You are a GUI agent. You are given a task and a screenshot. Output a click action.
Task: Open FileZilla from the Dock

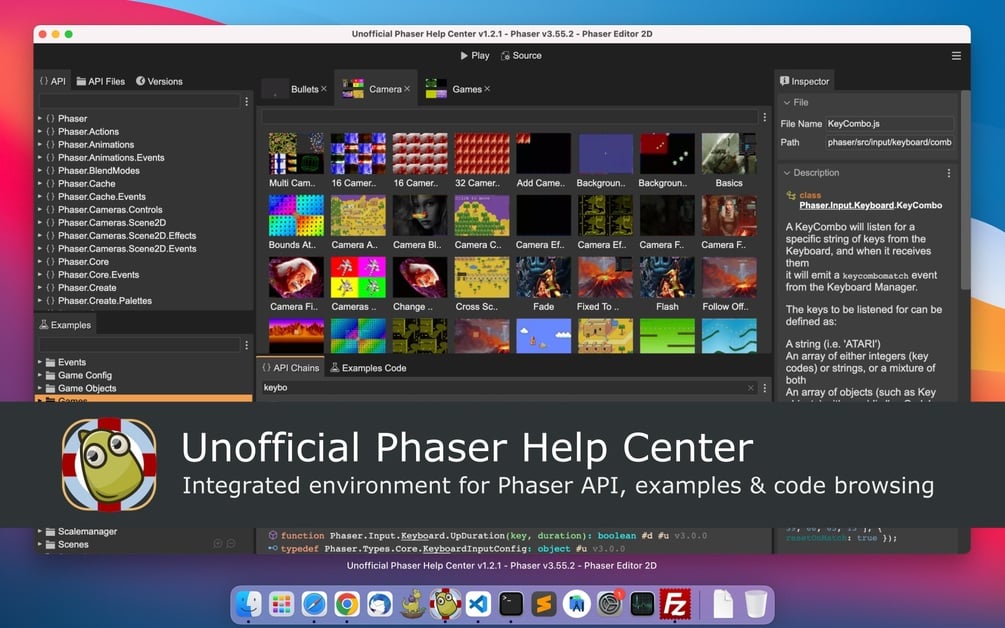[675, 604]
